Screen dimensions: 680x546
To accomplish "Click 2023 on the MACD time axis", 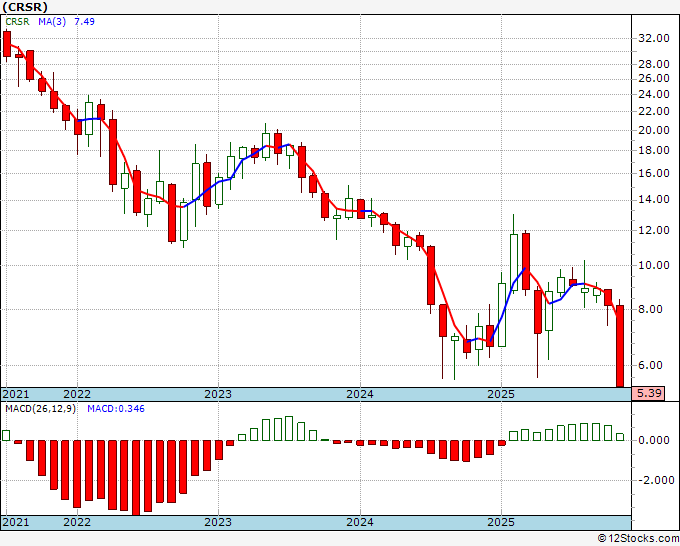I will [218, 522].
